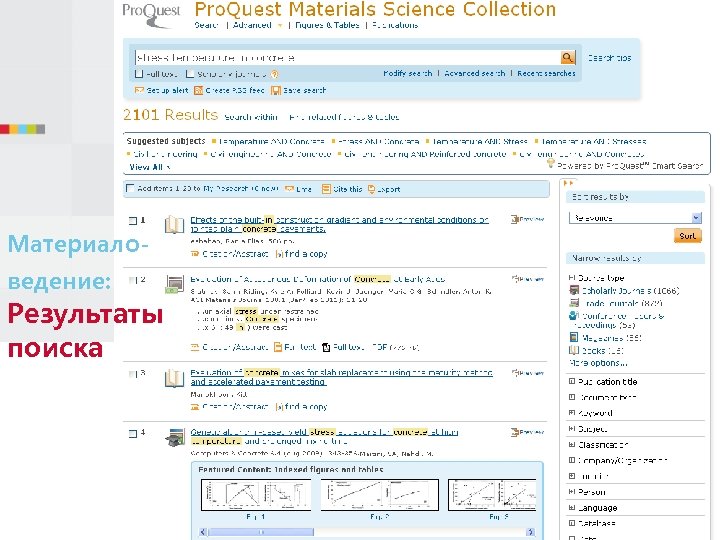Tick the checkbox for result 4
Viewport: 720px width, 540px height.
(133, 433)
